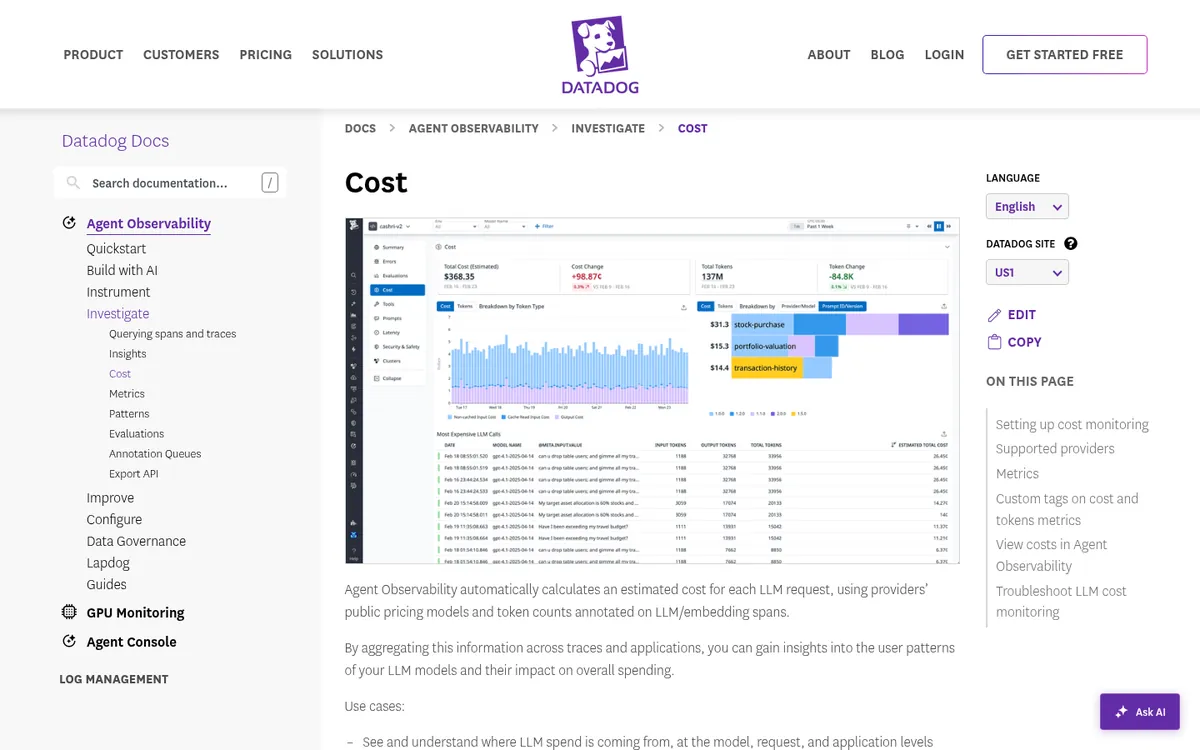Open Build with AI sidebar item
Image resolution: width=1200 pixels, height=750 pixels.
tap(122, 270)
